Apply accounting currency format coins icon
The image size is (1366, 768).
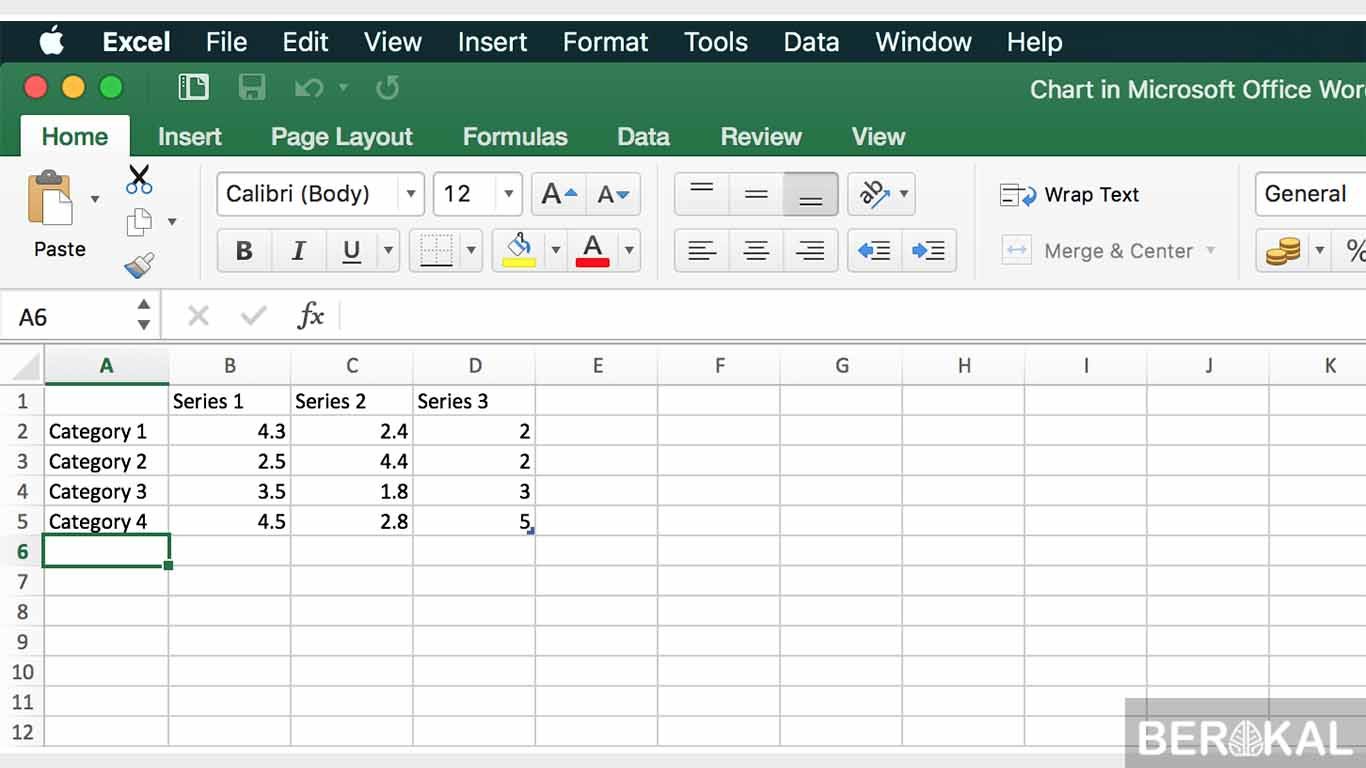tap(1283, 251)
